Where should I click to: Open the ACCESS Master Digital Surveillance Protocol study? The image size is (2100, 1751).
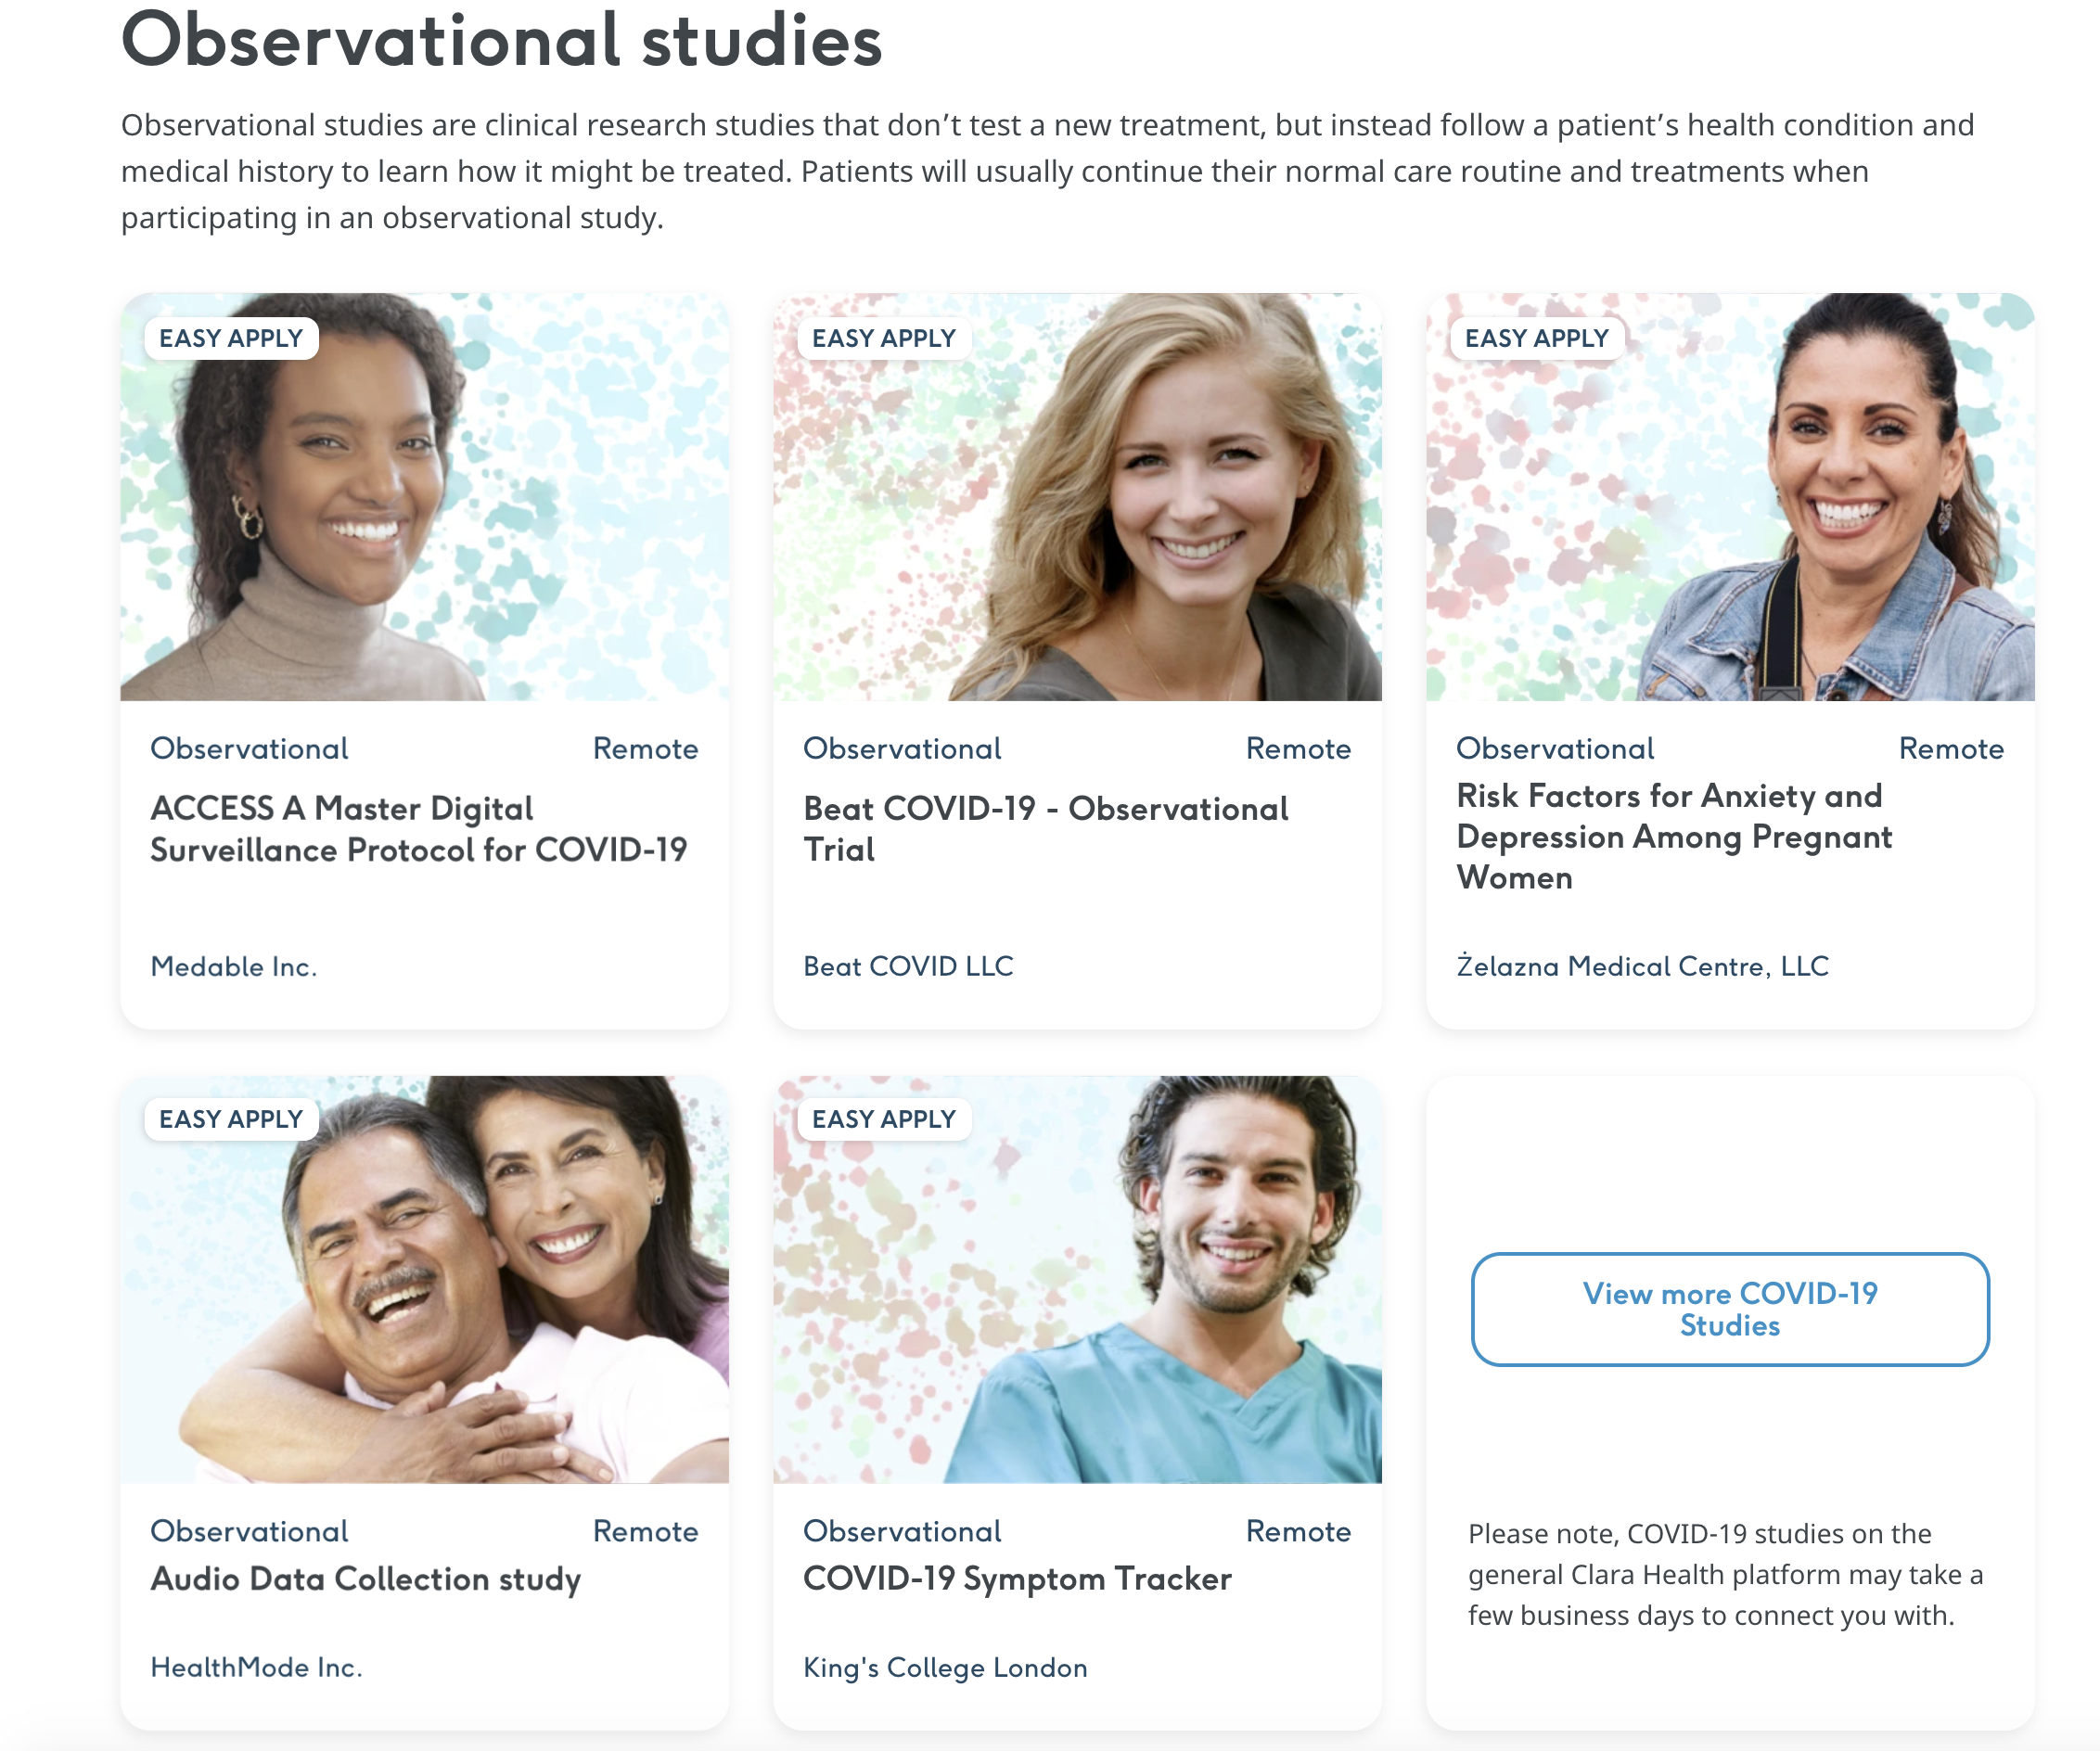pos(419,829)
